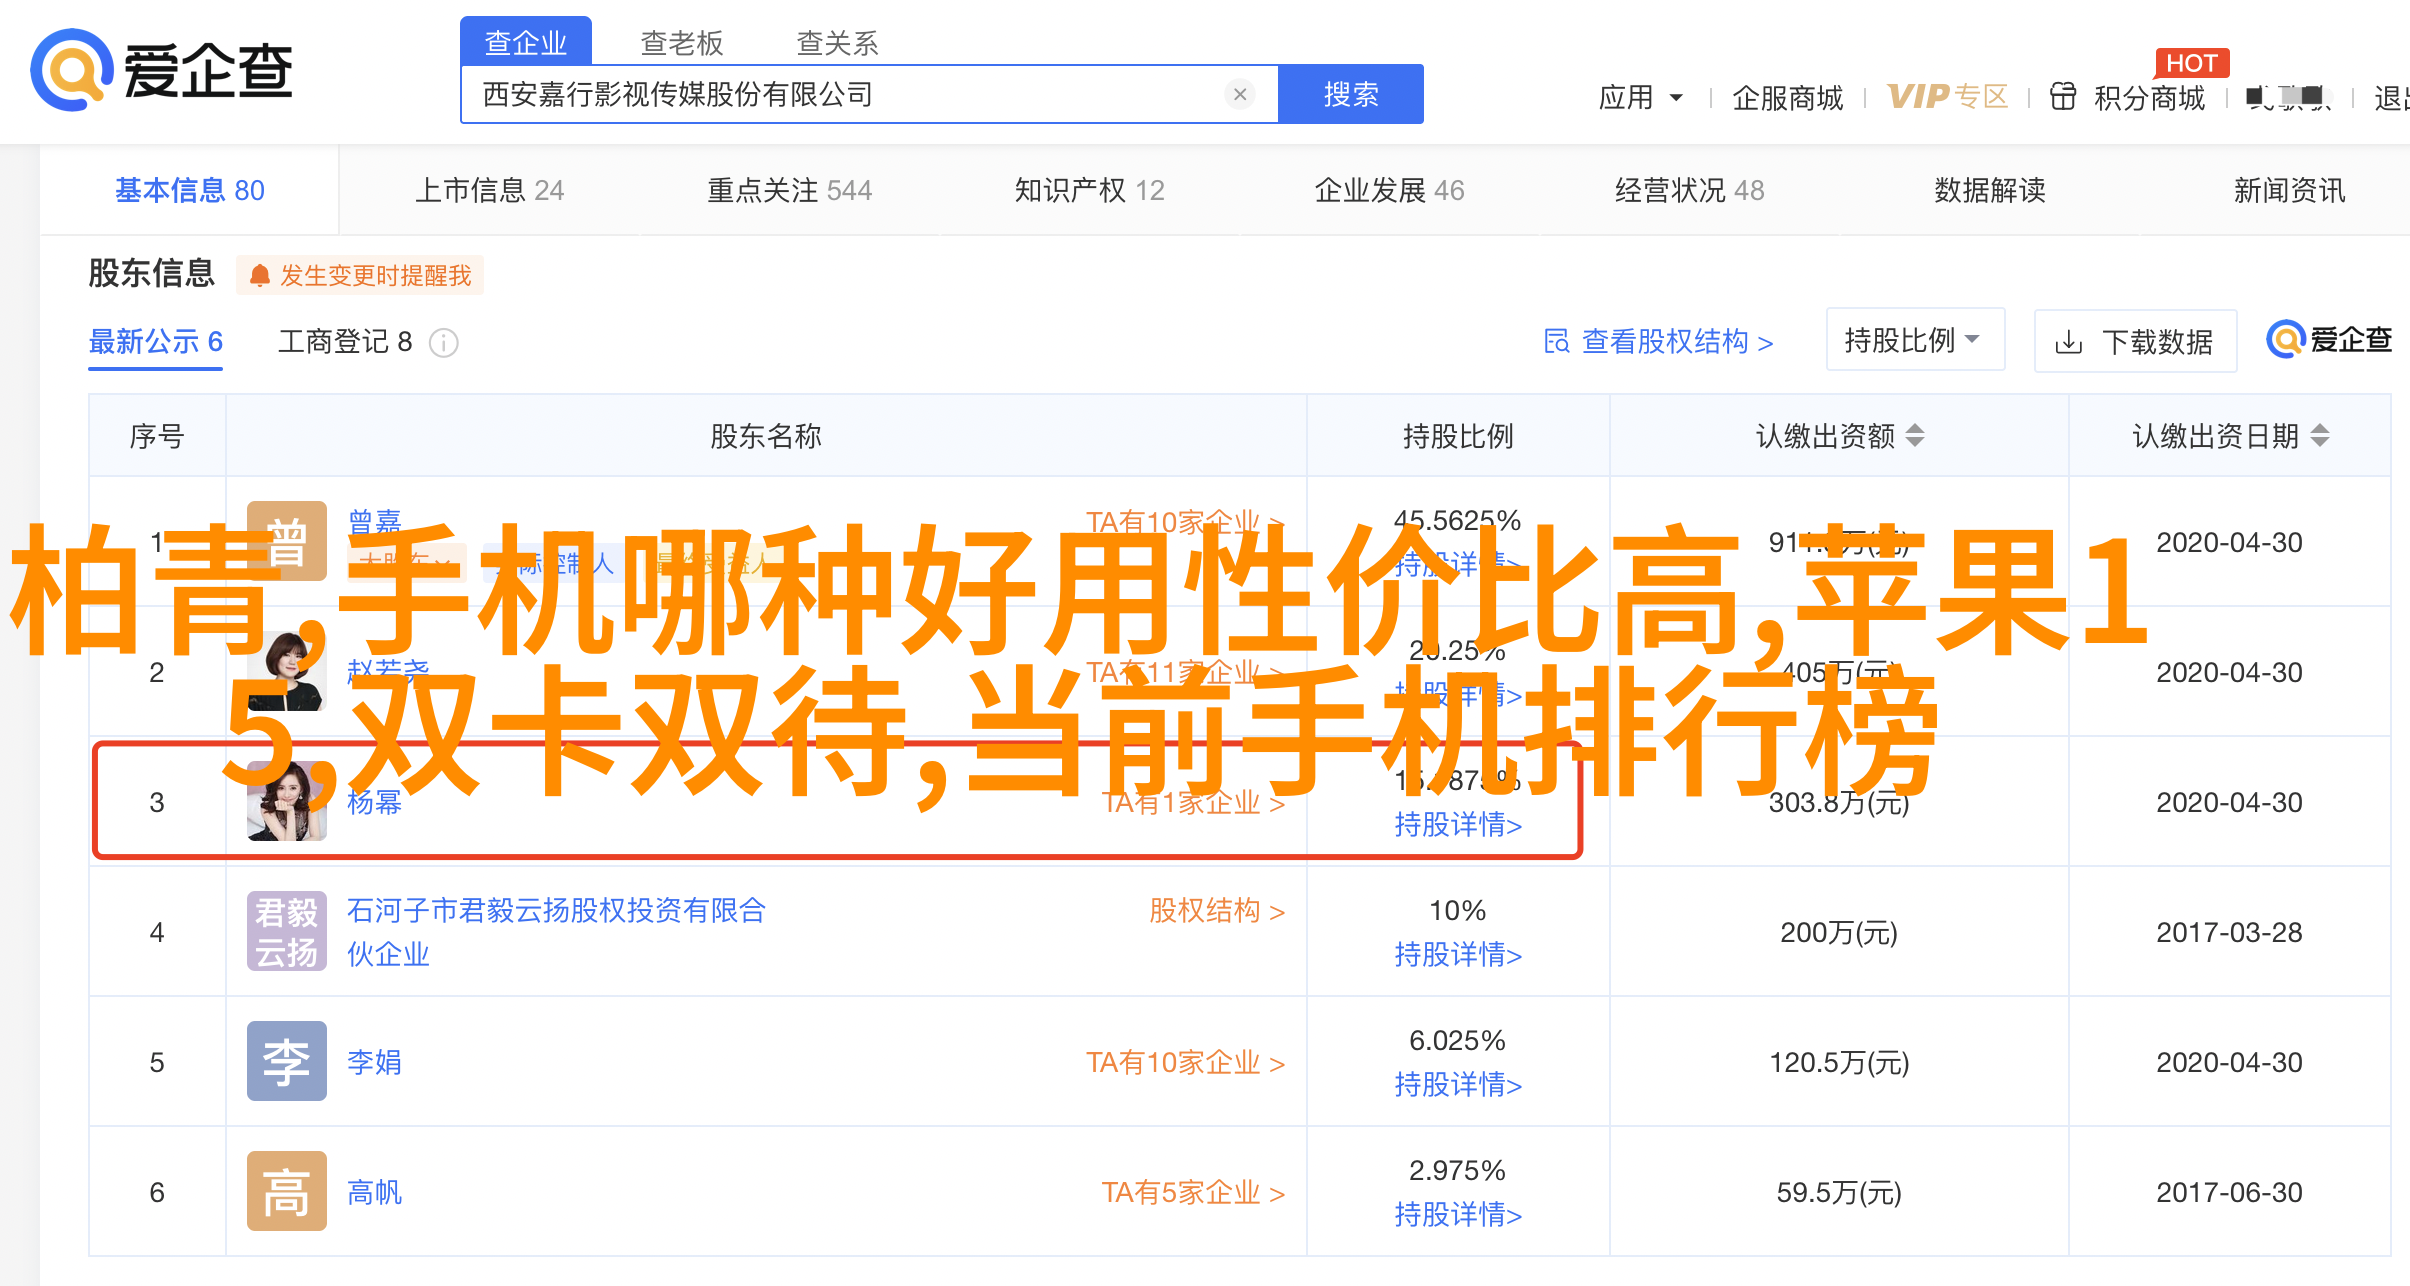
Task: Open TA有5家企业 link for 高帆
Action: (x=1194, y=1192)
